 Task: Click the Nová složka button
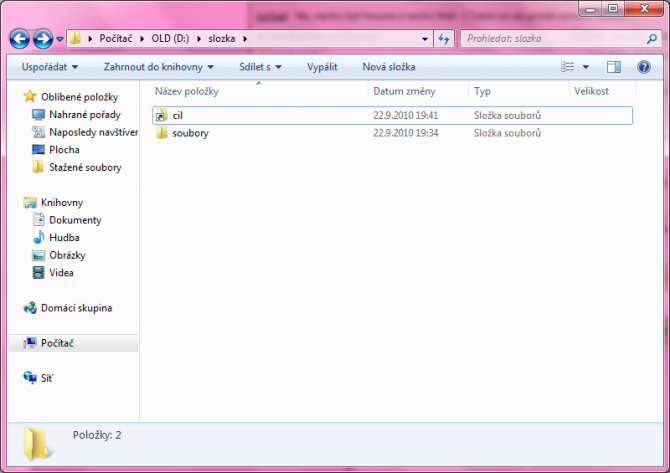point(388,67)
